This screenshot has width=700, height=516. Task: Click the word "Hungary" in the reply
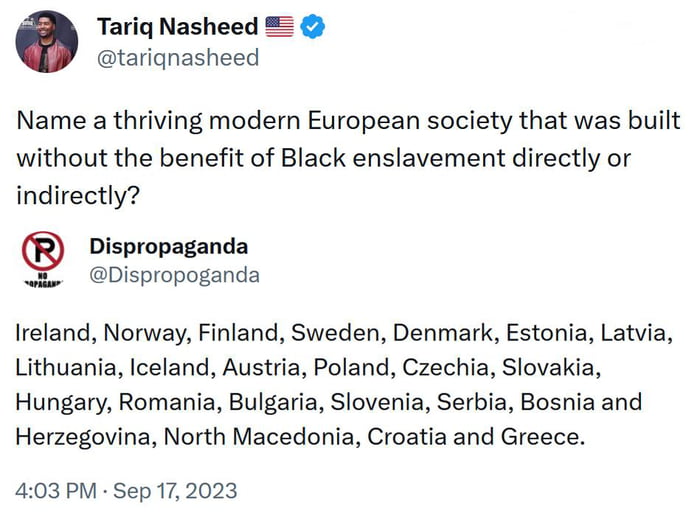point(63,402)
